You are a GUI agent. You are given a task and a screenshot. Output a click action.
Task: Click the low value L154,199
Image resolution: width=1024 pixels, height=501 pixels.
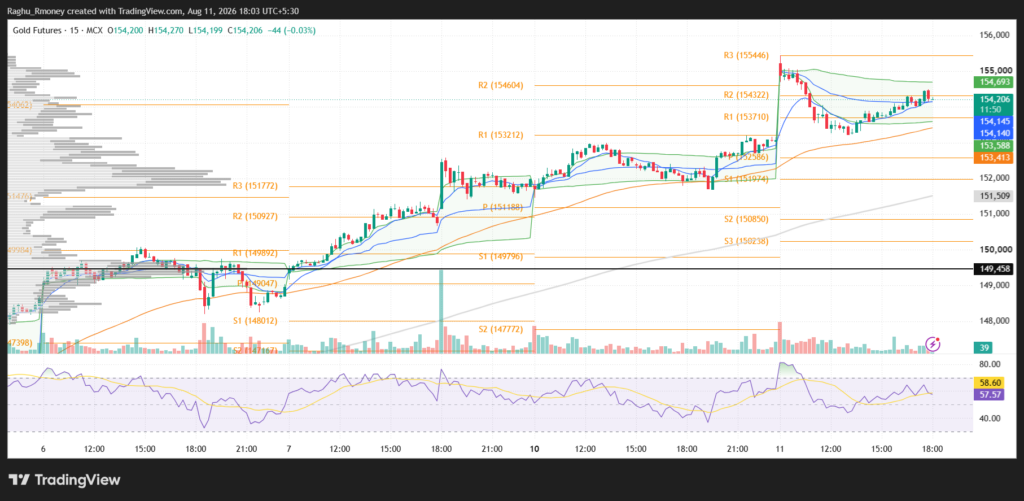[208, 30]
